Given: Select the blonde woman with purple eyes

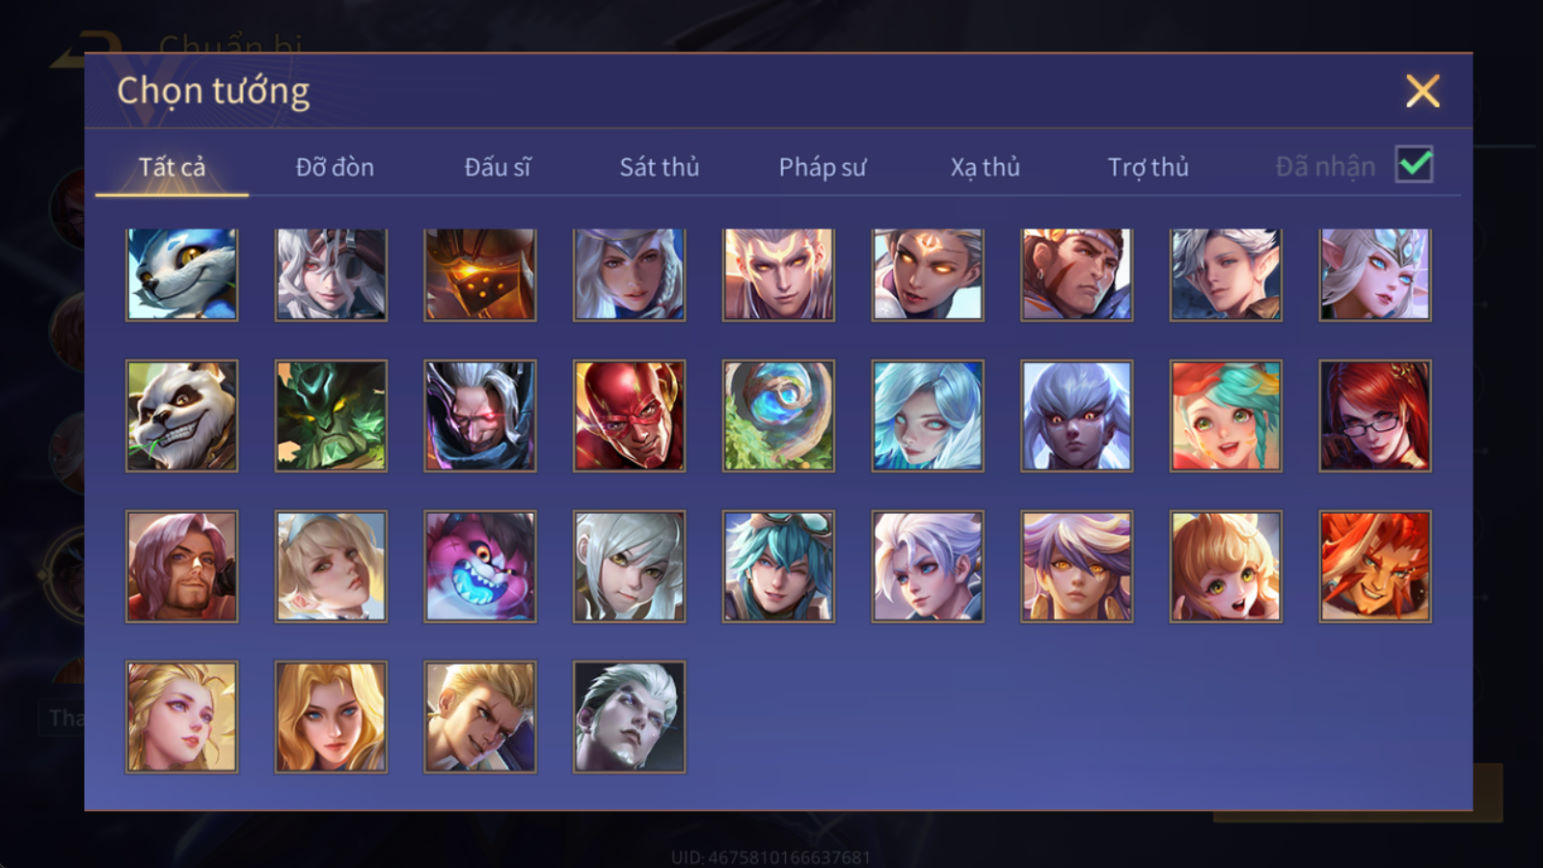Looking at the screenshot, I should pyautogui.click(x=182, y=717).
